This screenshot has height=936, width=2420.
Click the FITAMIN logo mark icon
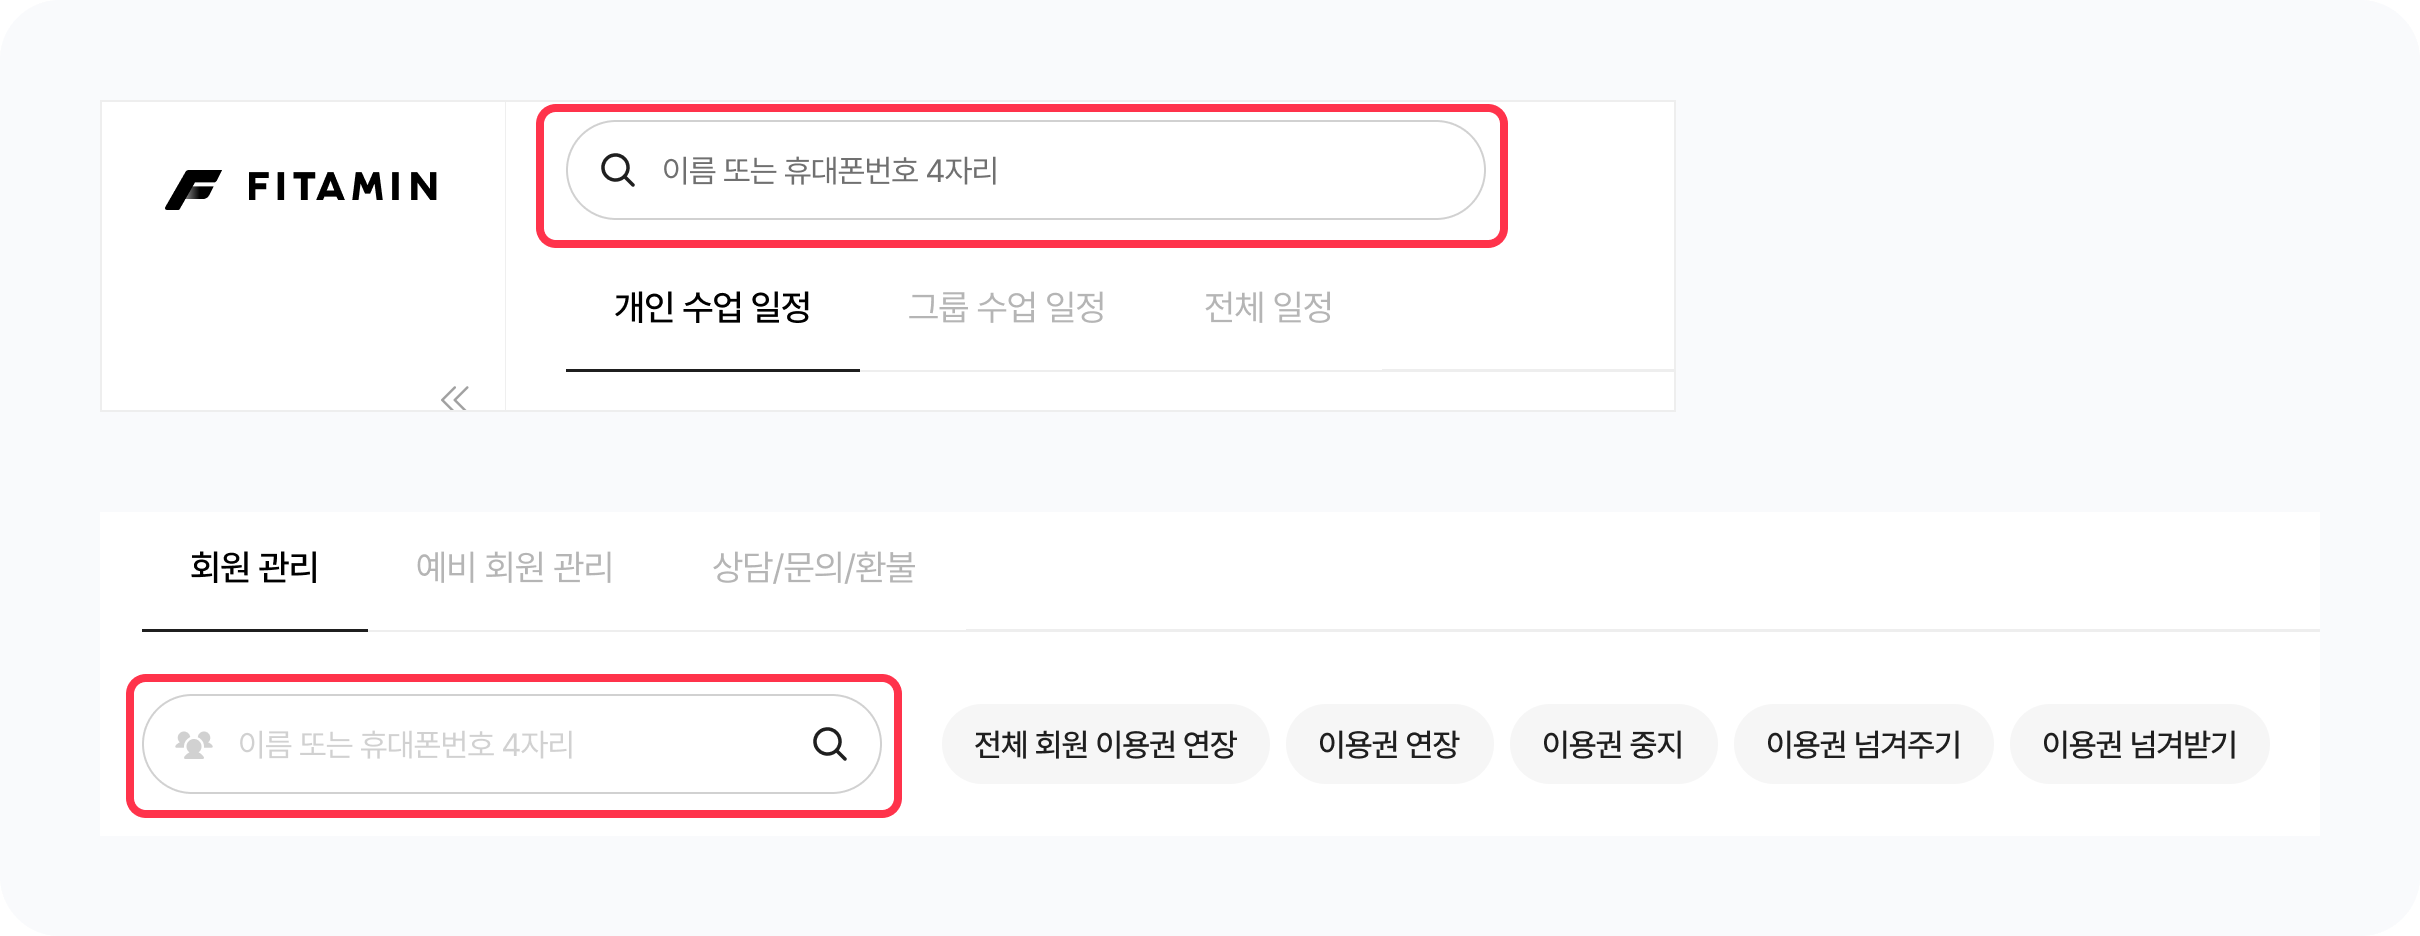(x=193, y=189)
